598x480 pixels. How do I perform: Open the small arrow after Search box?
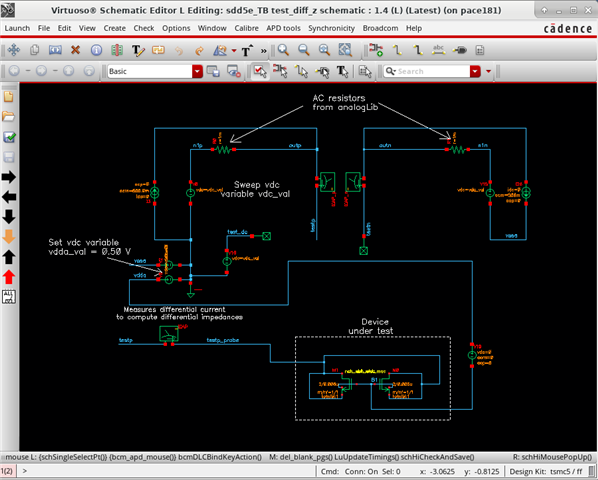[488, 71]
